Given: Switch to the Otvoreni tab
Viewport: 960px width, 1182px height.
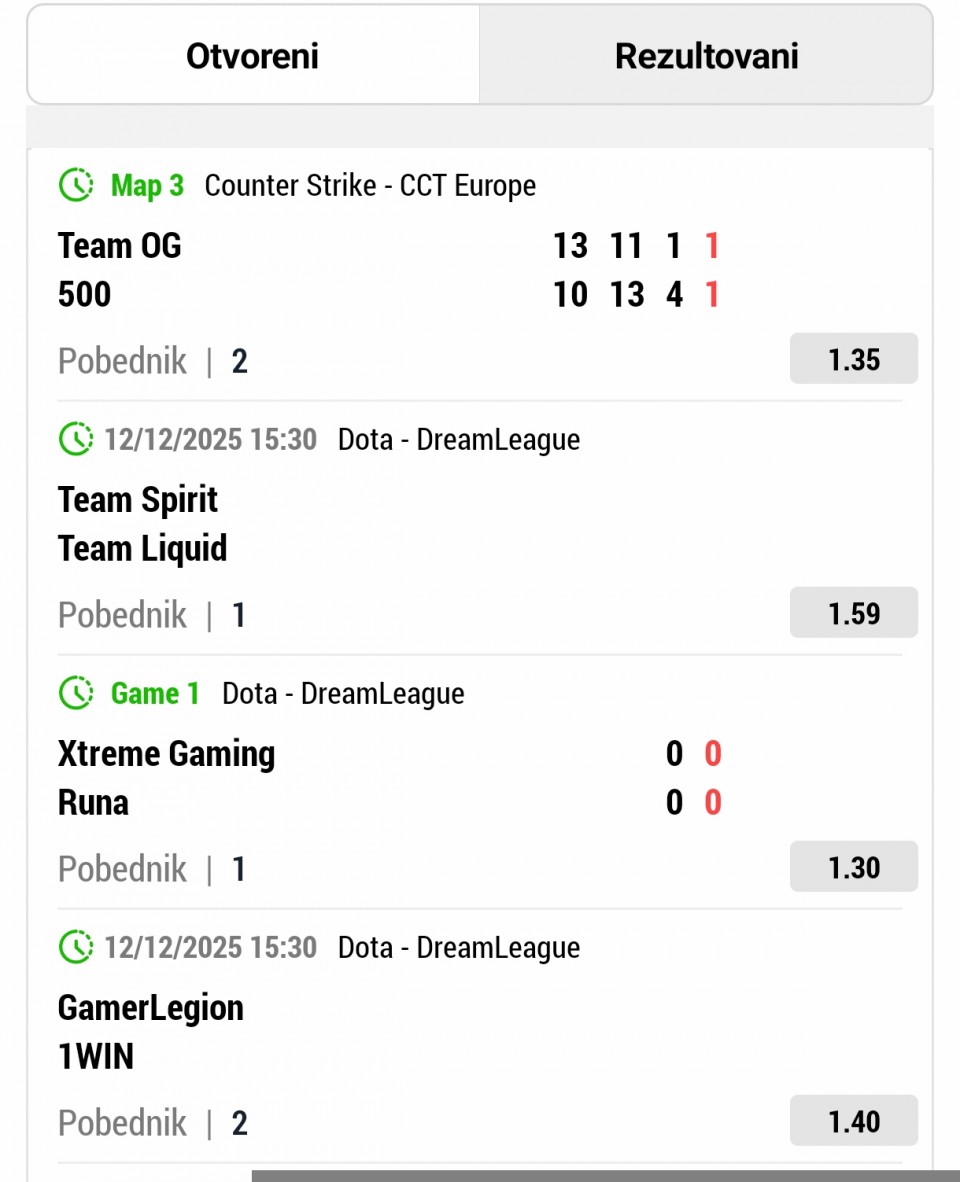Looking at the screenshot, I should coord(252,56).
